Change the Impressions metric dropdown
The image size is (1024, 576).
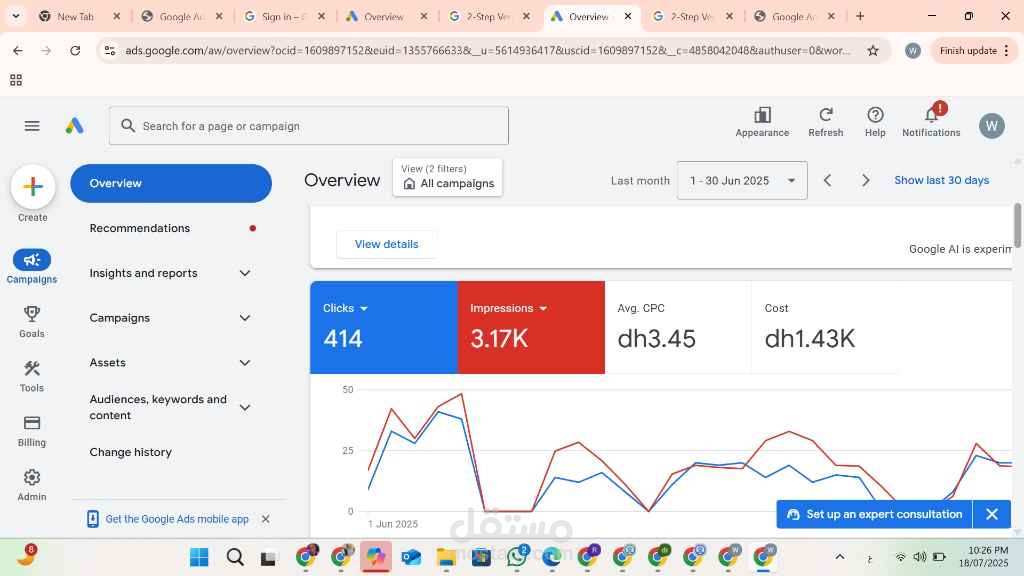pyautogui.click(x=509, y=308)
